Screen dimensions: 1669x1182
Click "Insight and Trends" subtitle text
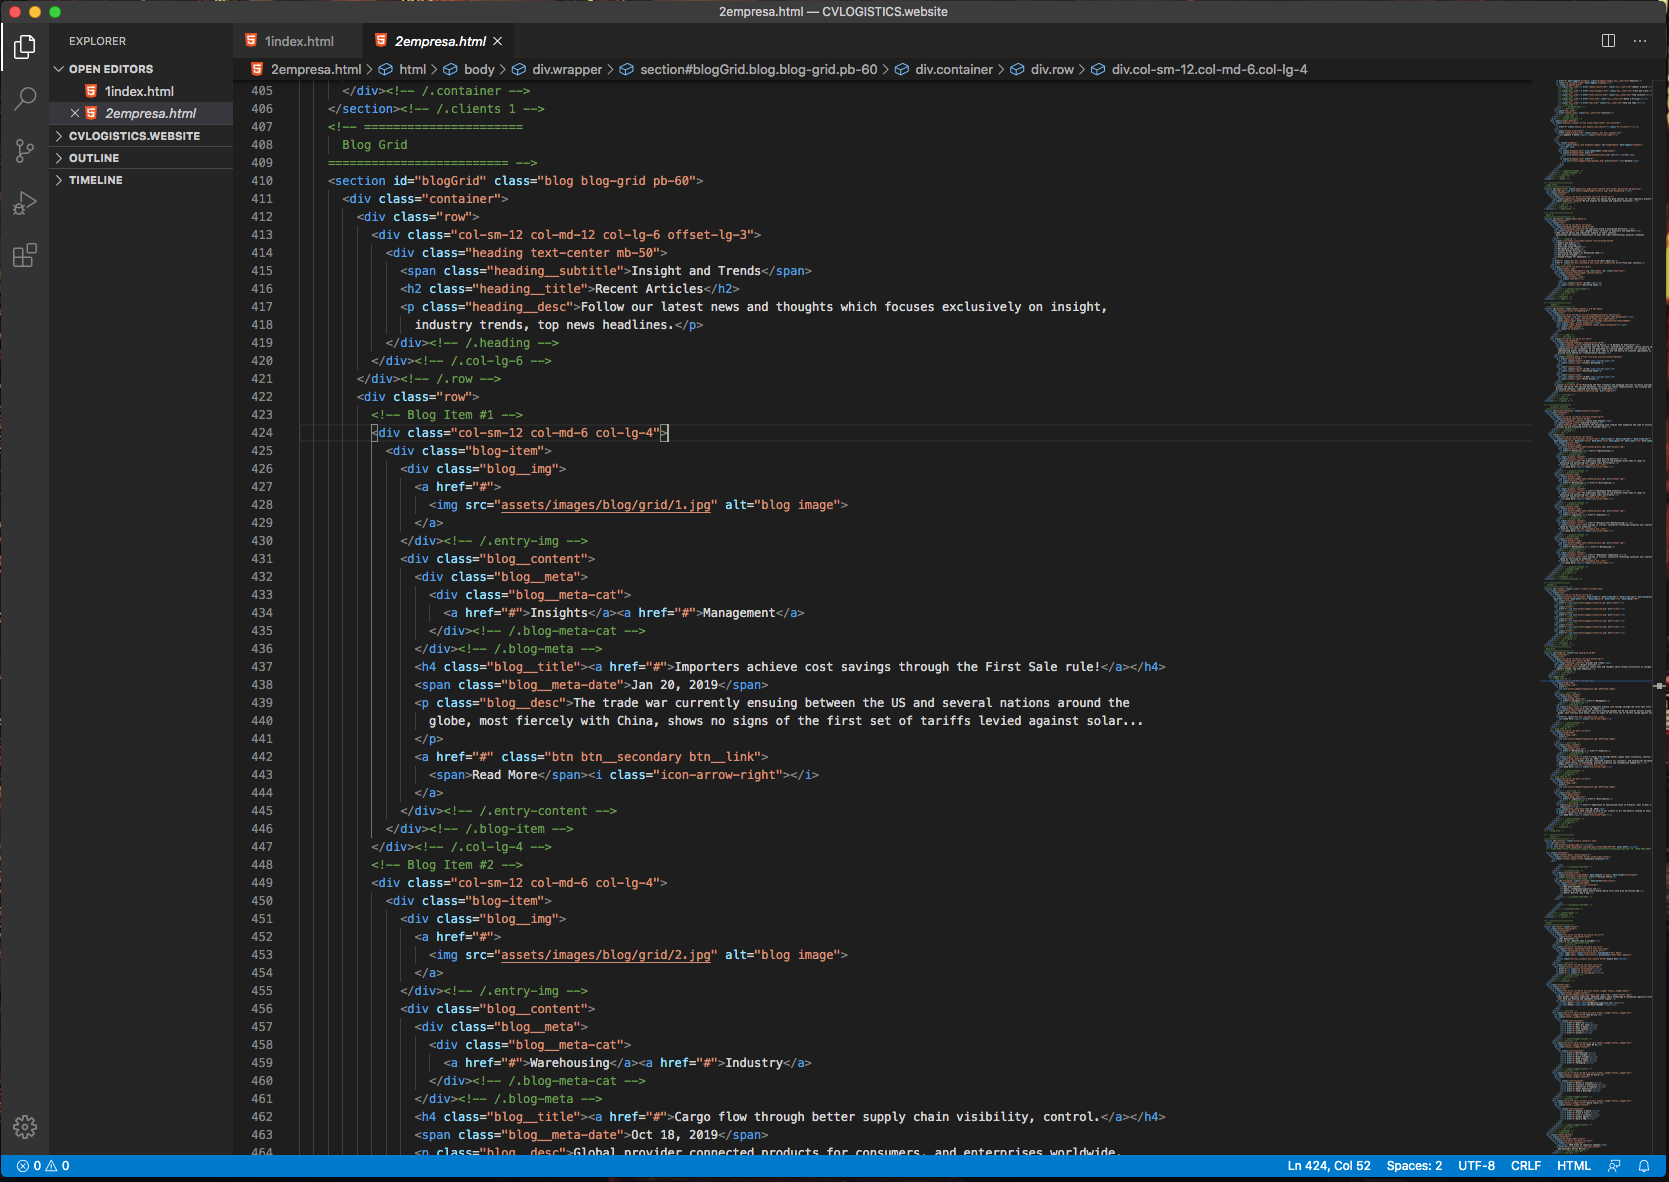[696, 271]
